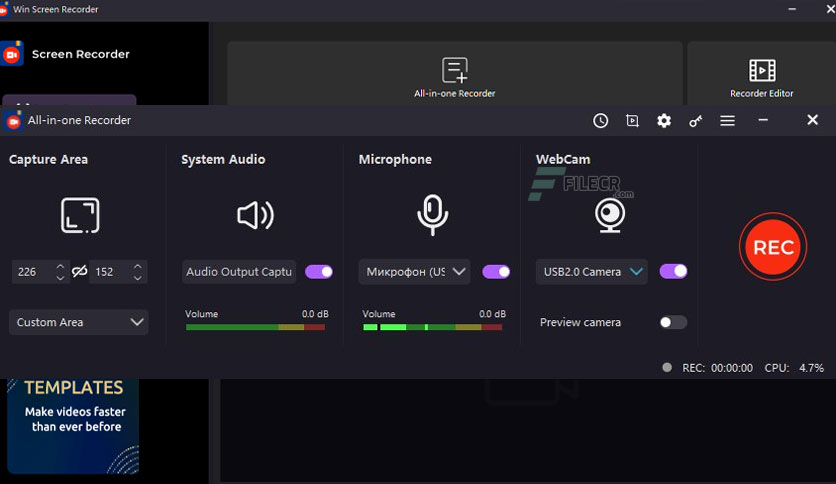836x484 pixels.
Task: Click the System Audio 0.0 dB value
Action: tap(315, 314)
